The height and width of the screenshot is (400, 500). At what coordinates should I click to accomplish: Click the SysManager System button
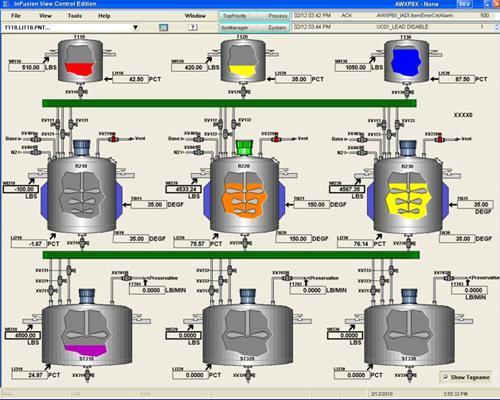(255, 28)
